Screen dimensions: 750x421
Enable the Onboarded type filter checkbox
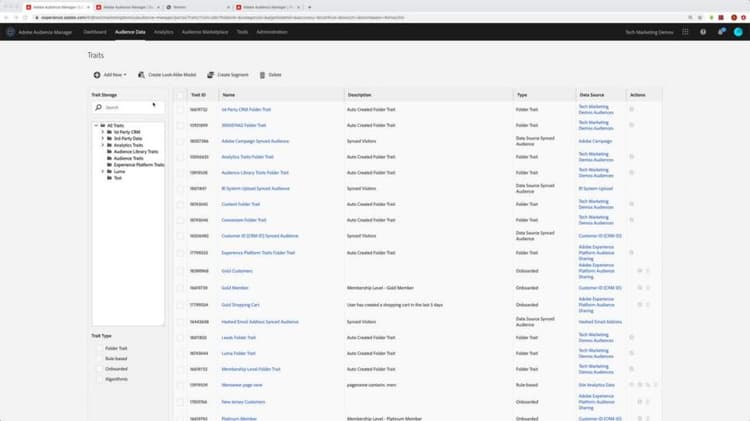99,369
